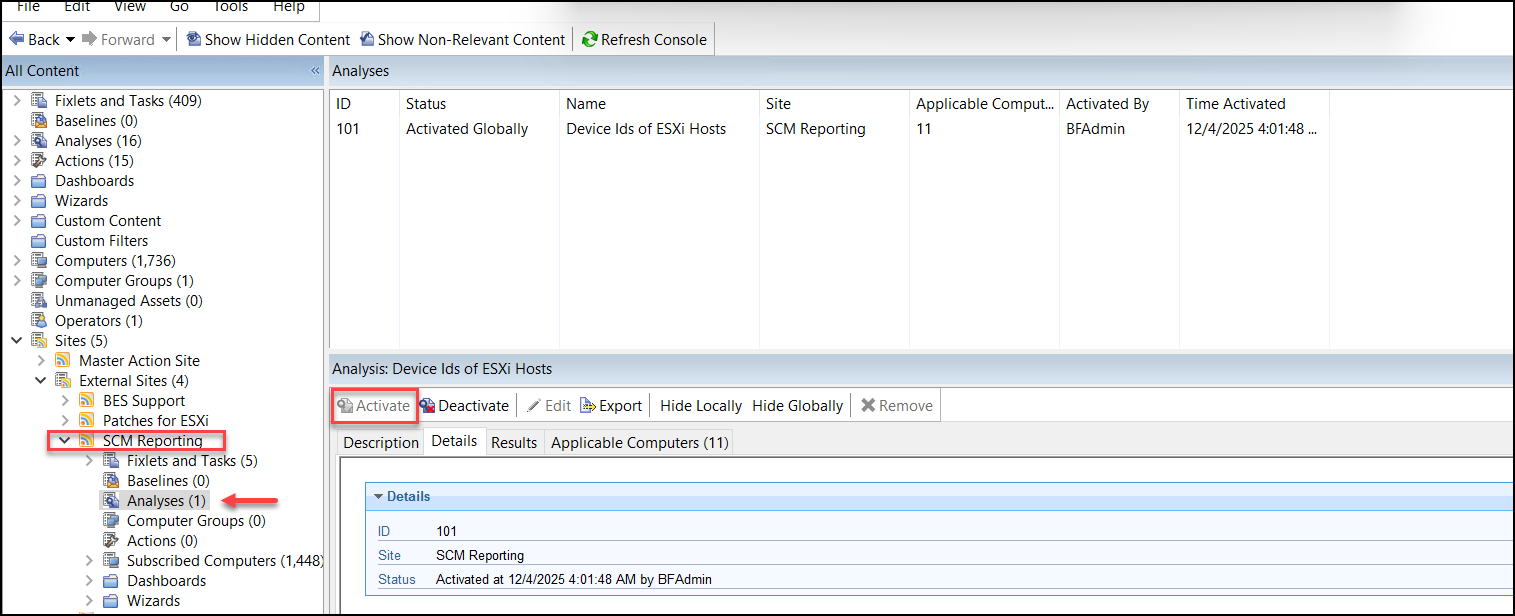Click the Back arrow icon
Image resolution: width=1515 pixels, height=616 pixels.
tap(16, 40)
